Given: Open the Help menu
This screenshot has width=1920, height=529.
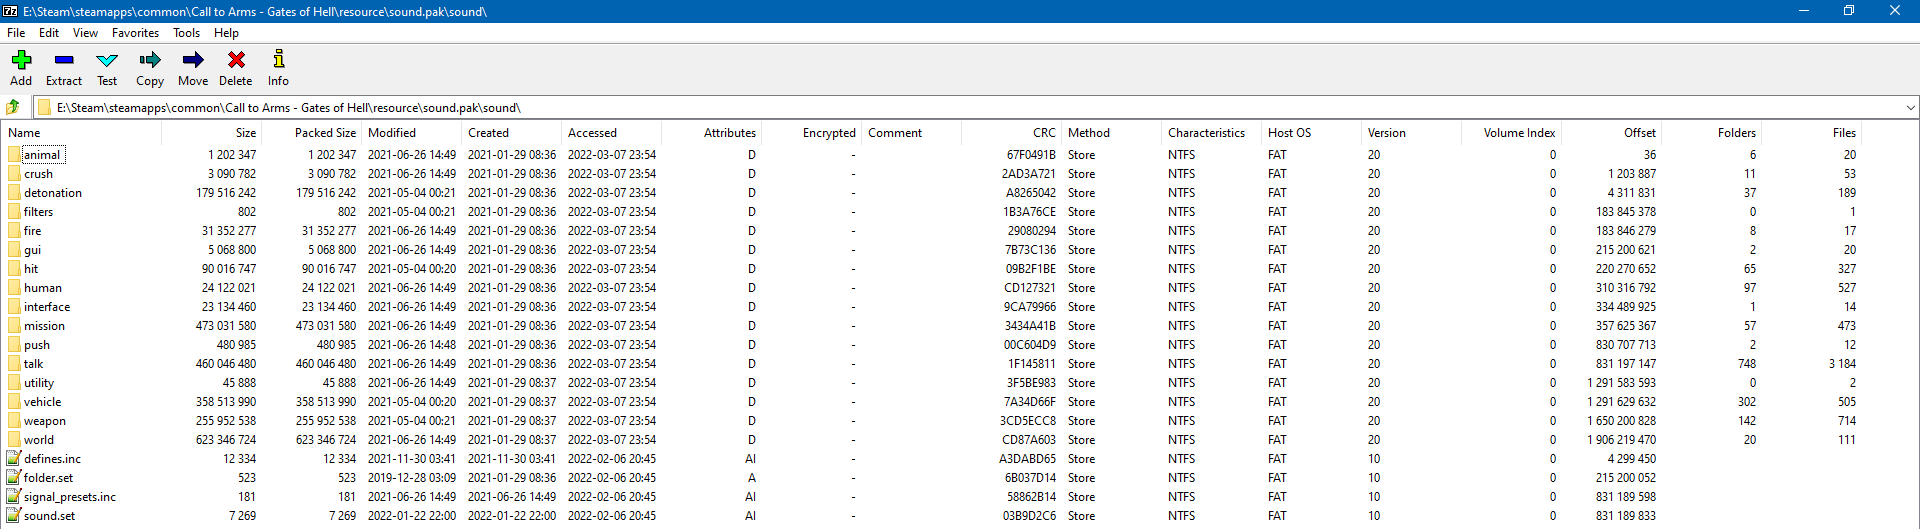Looking at the screenshot, I should click(x=226, y=33).
